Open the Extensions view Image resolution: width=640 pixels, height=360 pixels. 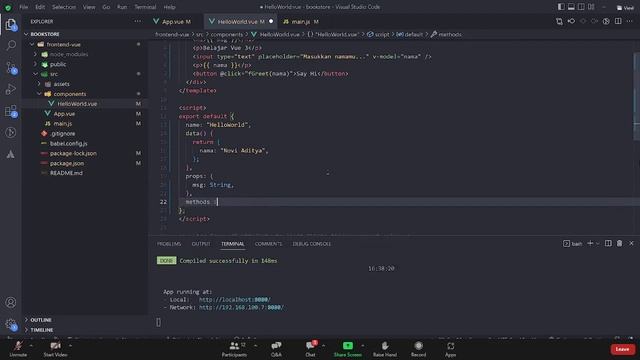pyautogui.click(x=11, y=111)
